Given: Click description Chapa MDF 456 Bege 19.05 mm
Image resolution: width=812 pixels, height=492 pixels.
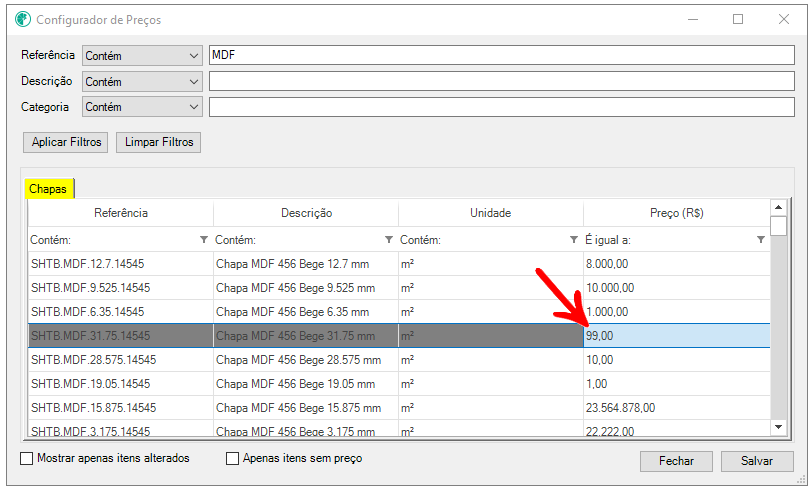Looking at the screenshot, I should coord(306,384).
